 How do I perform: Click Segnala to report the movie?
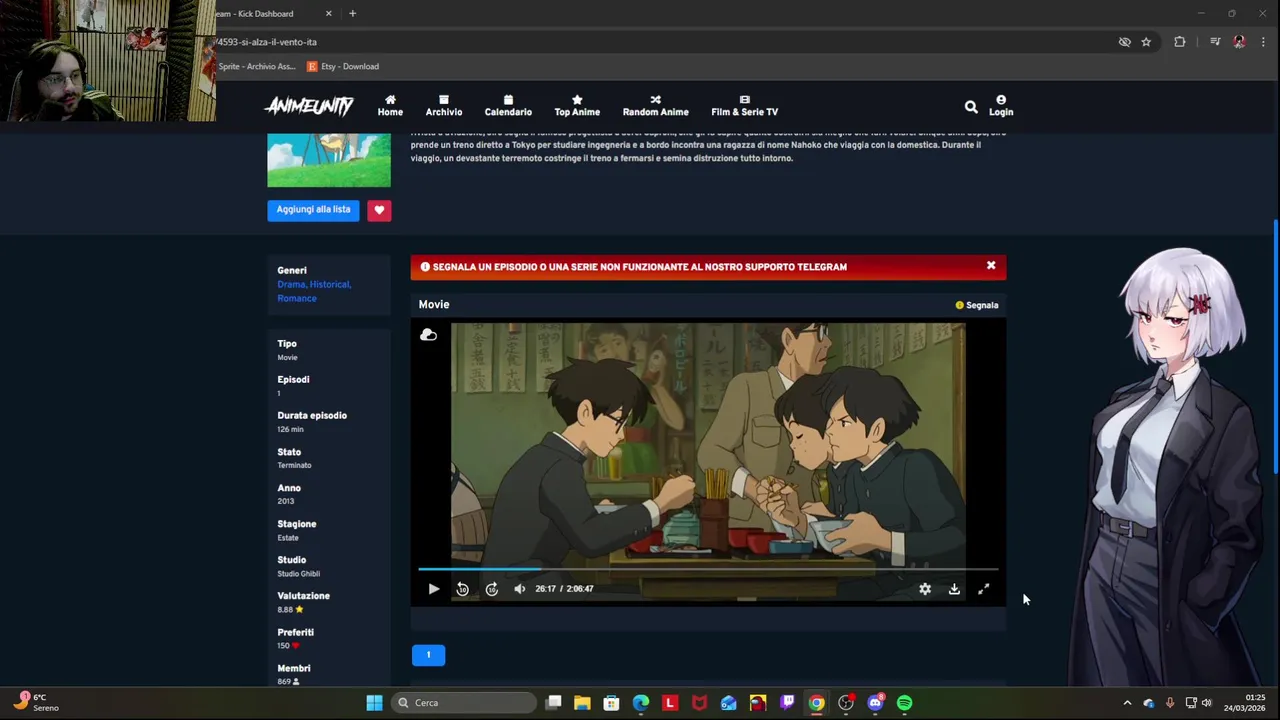(x=977, y=305)
